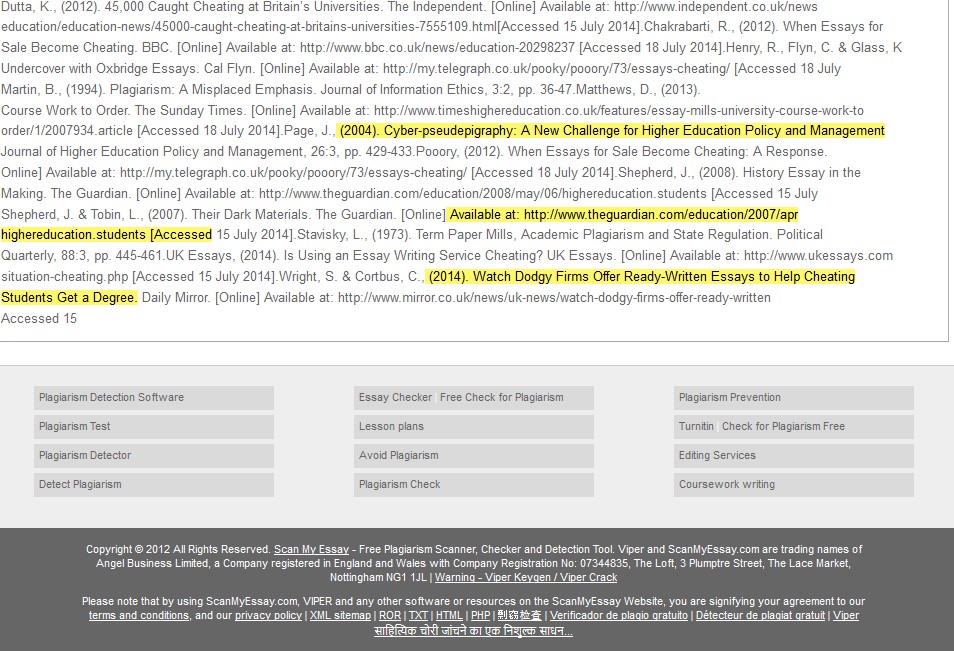Click the Détecteur de plagiat gratuit link
Image resolution: width=954 pixels, height=651 pixels.
click(x=760, y=615)
